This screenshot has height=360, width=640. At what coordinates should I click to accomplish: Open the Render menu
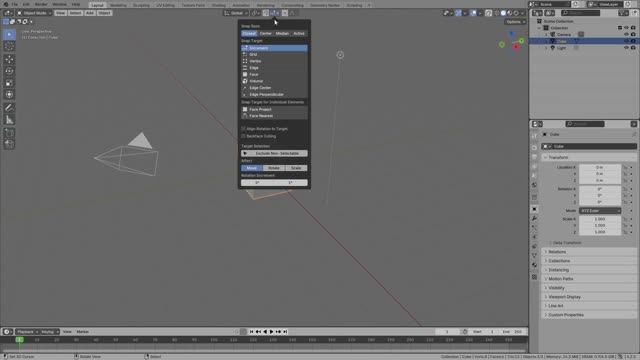pos(41,4)
